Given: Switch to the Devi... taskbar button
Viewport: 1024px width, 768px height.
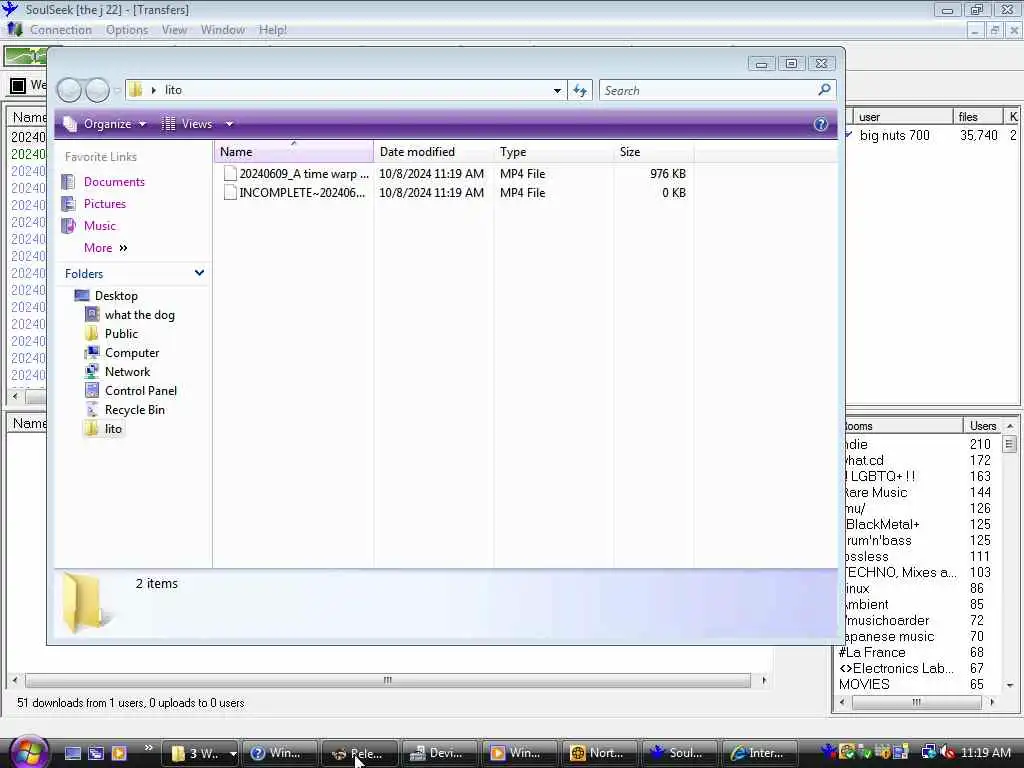Looking at the screenshot, I should pos(438,754).
